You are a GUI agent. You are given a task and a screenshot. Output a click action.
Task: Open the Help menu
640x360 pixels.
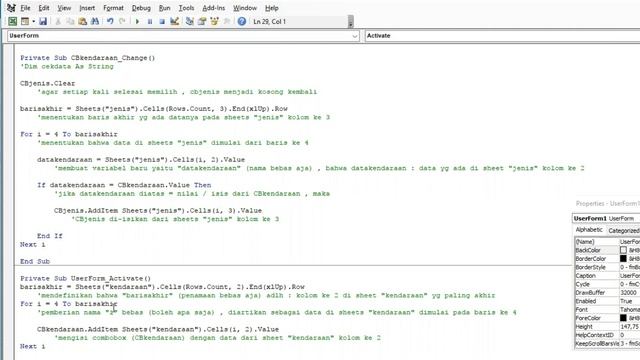pyautogui.click(x=271, y=8)
